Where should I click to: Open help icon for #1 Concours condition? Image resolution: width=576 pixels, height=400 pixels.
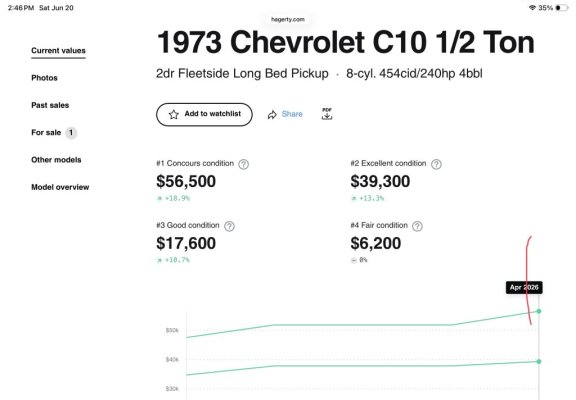tap(243, 164)
